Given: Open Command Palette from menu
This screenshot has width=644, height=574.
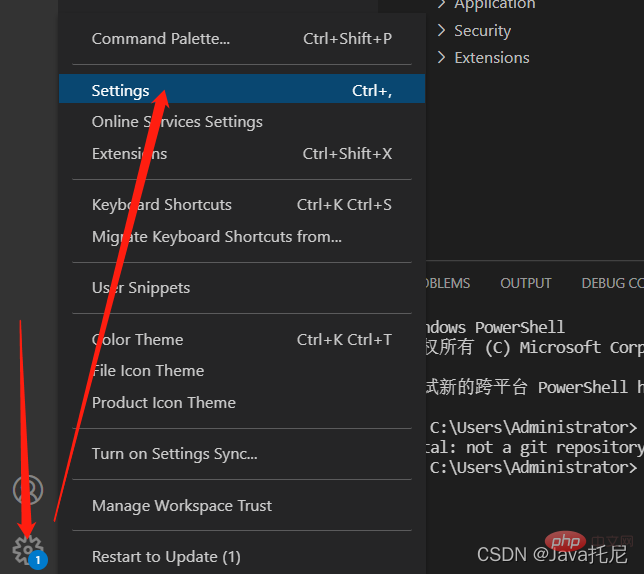Looking at the screenshot, I should 242,39.
